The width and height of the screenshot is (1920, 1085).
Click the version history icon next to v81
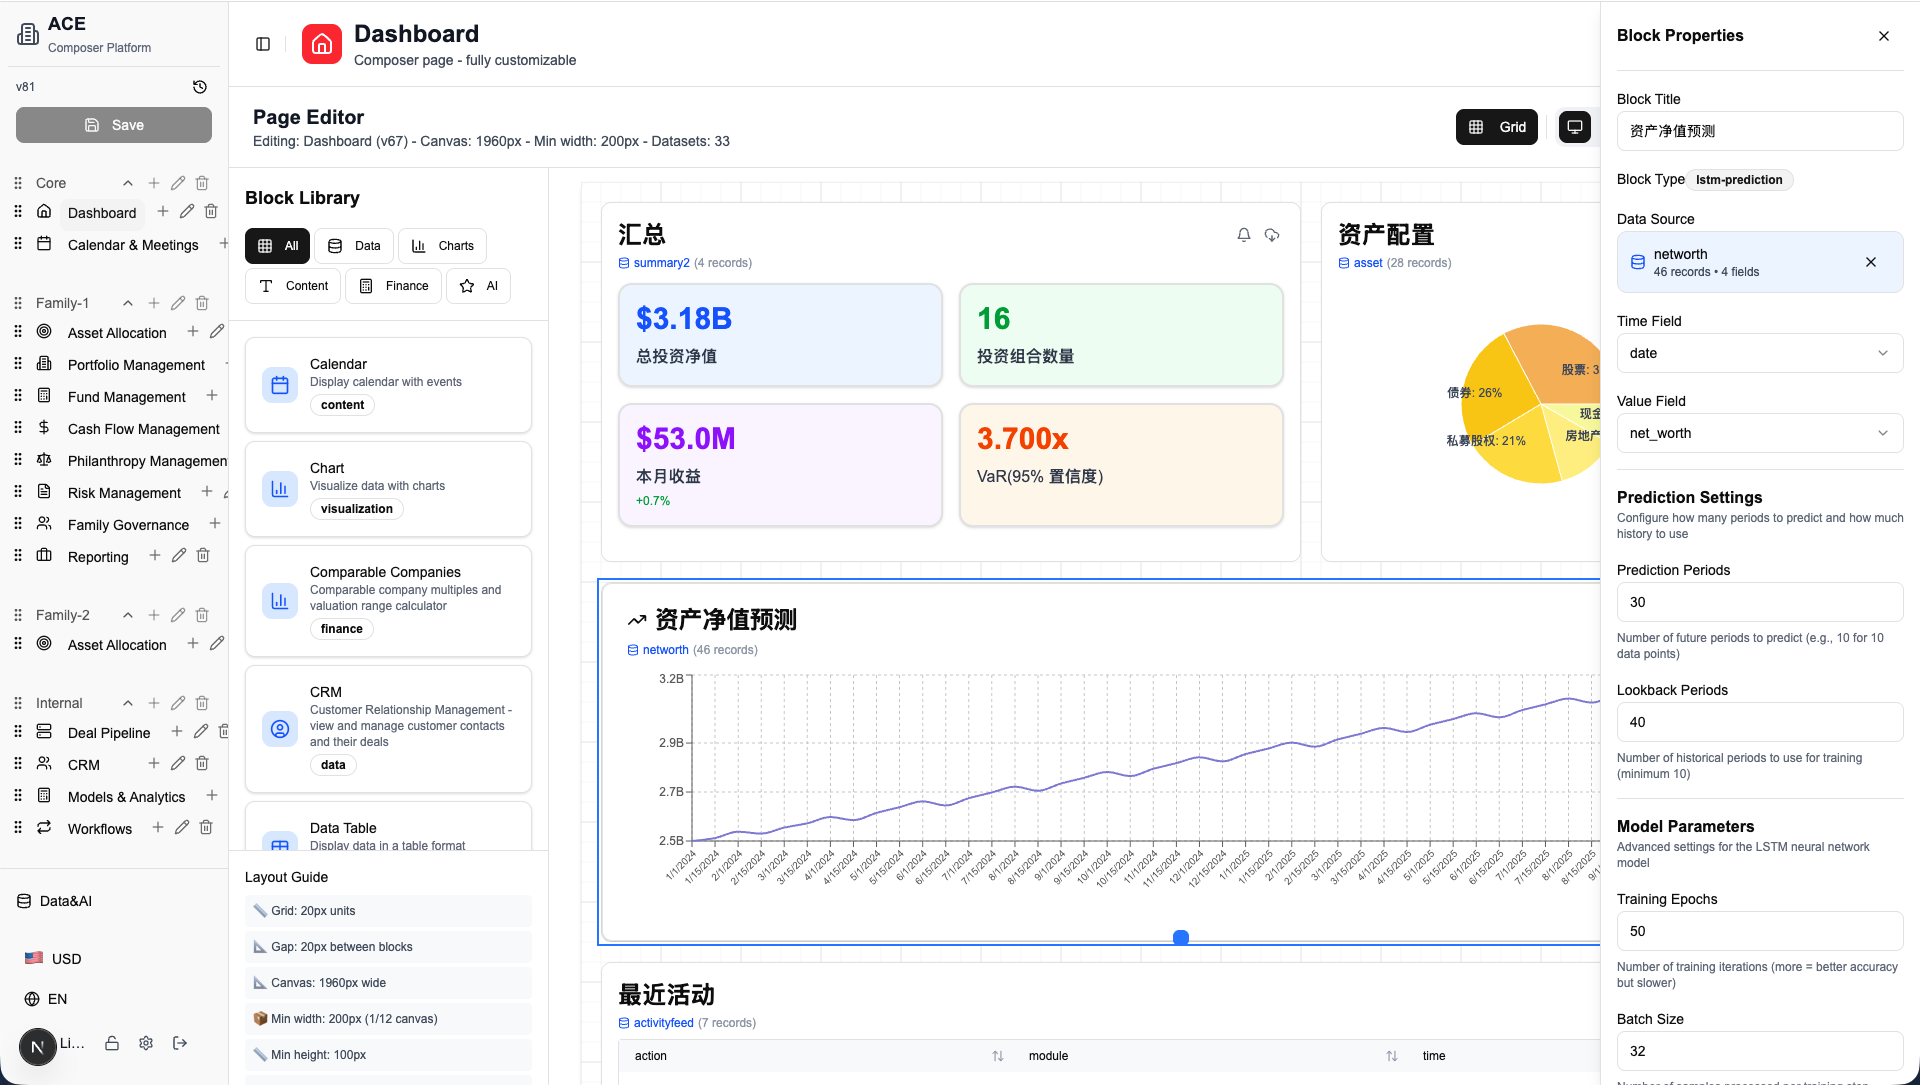point(200,87)
